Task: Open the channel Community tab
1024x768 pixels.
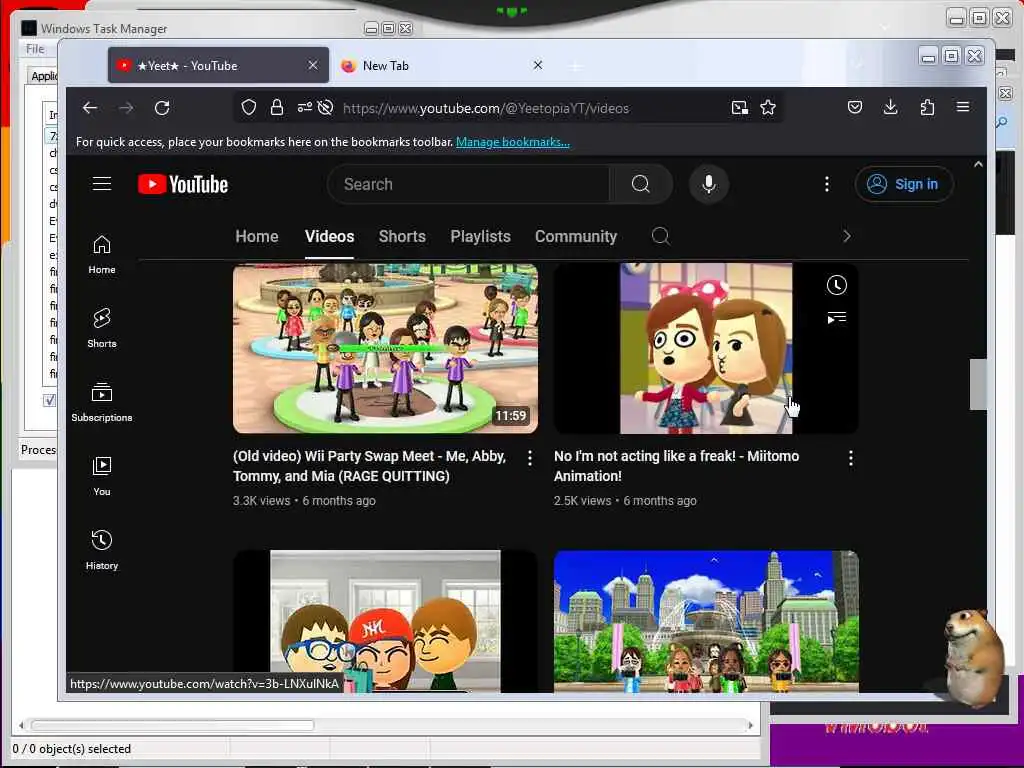Action: tap(576, 236)
